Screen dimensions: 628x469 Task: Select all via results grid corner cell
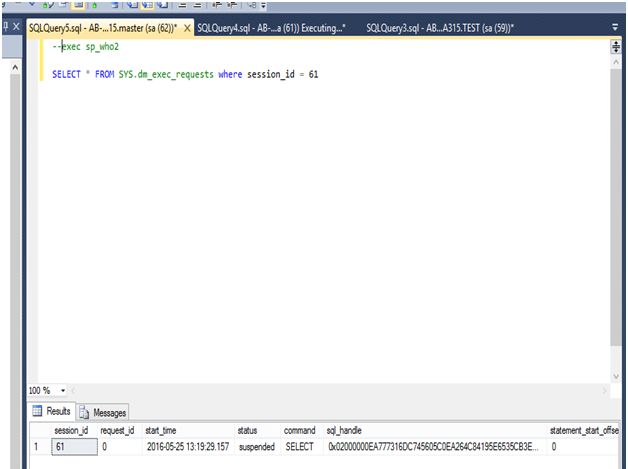click(x=40, y=431)
